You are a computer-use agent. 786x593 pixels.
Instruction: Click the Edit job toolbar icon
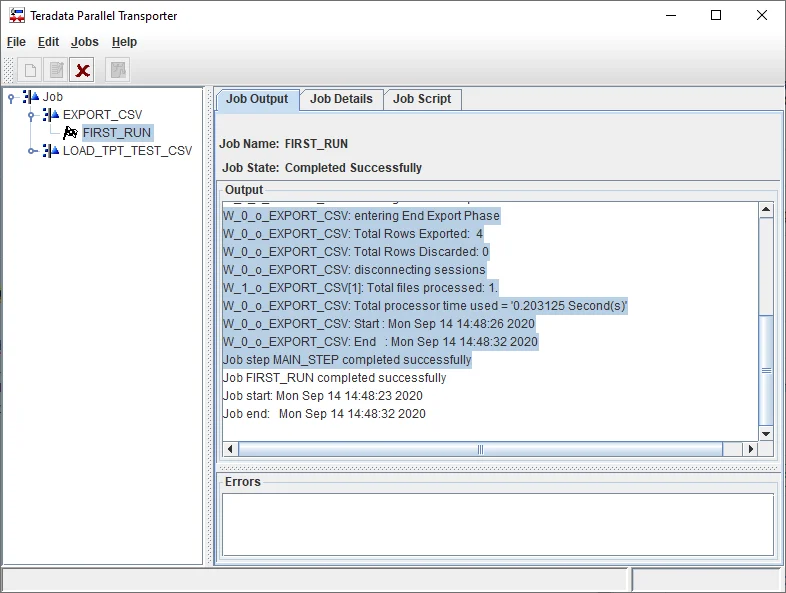pos(57,70)
